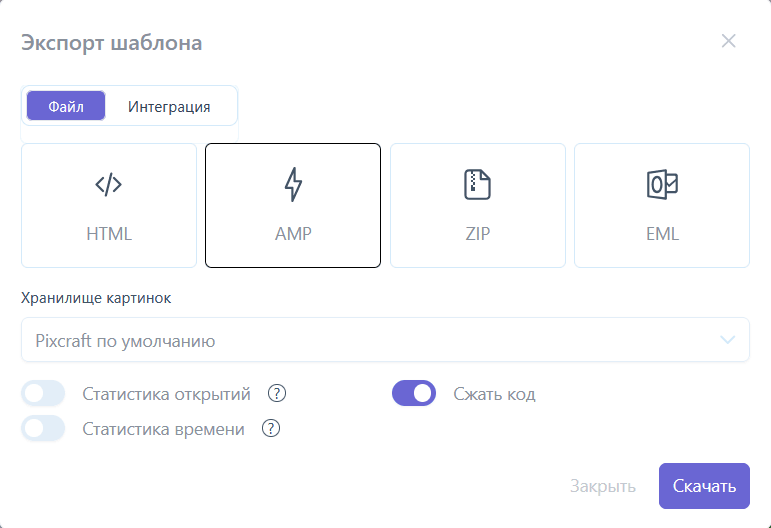Select the ZIP label text

[x=478, y=234]
